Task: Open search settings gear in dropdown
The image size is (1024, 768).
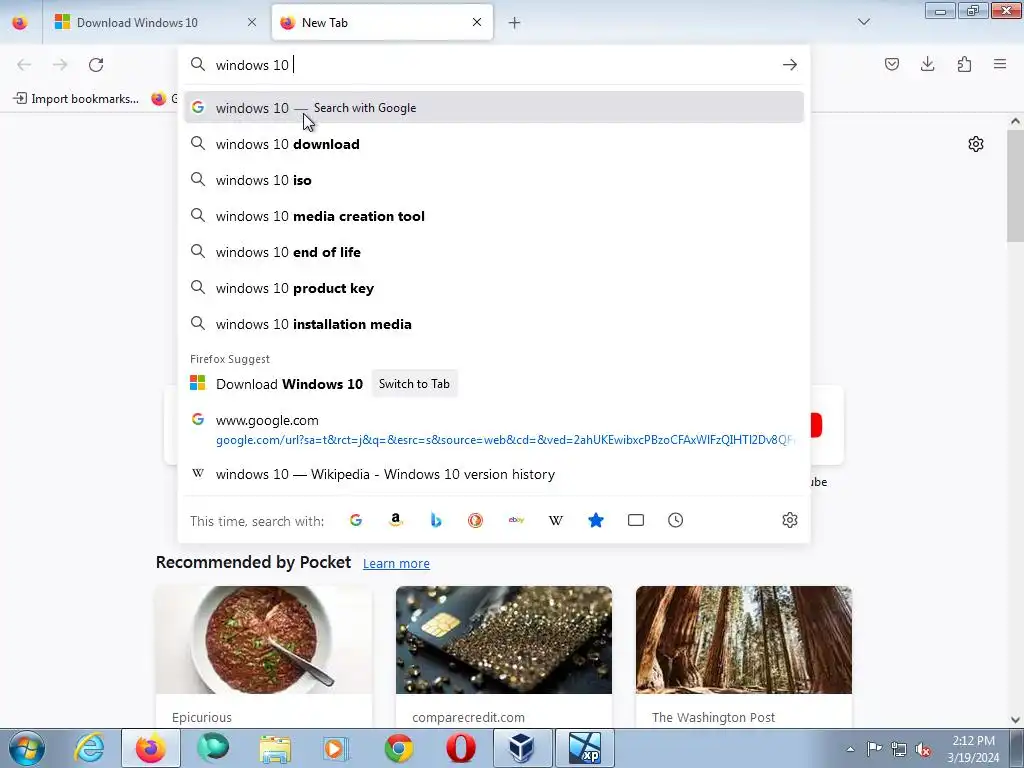Action: click(790, 520)
